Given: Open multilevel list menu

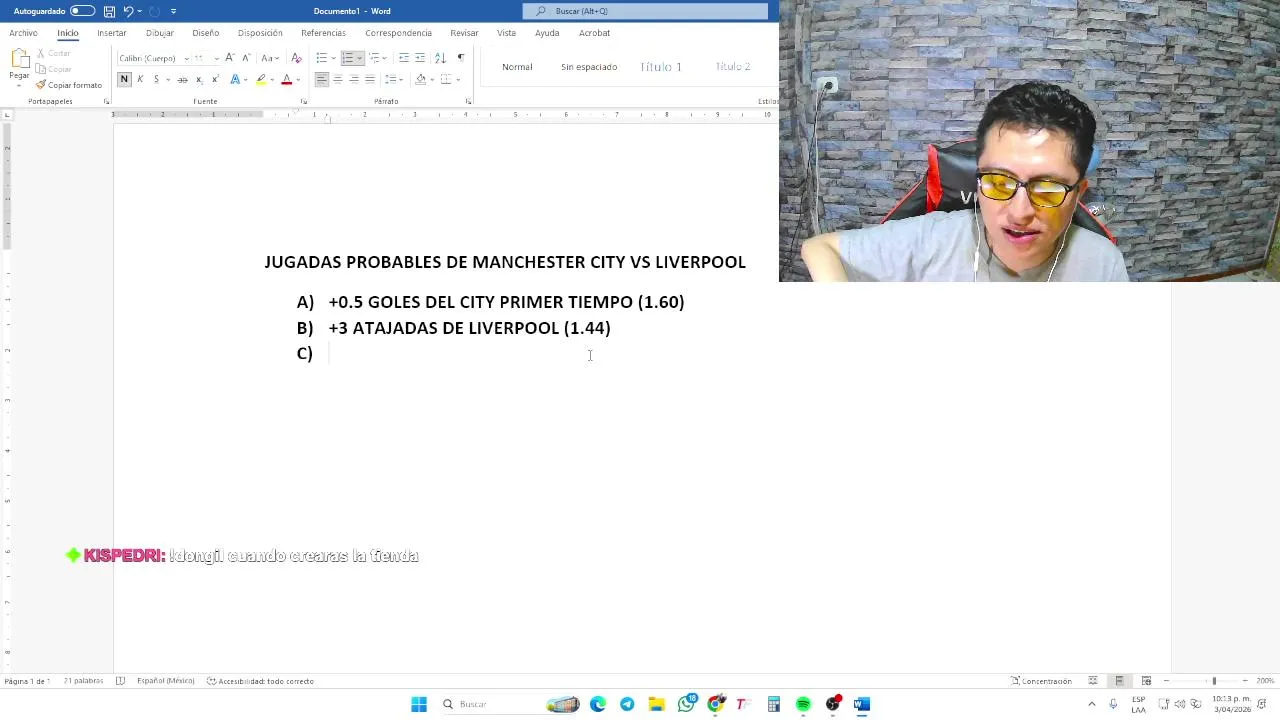Looking at the screenshot, I should click(x=375, y=58).
